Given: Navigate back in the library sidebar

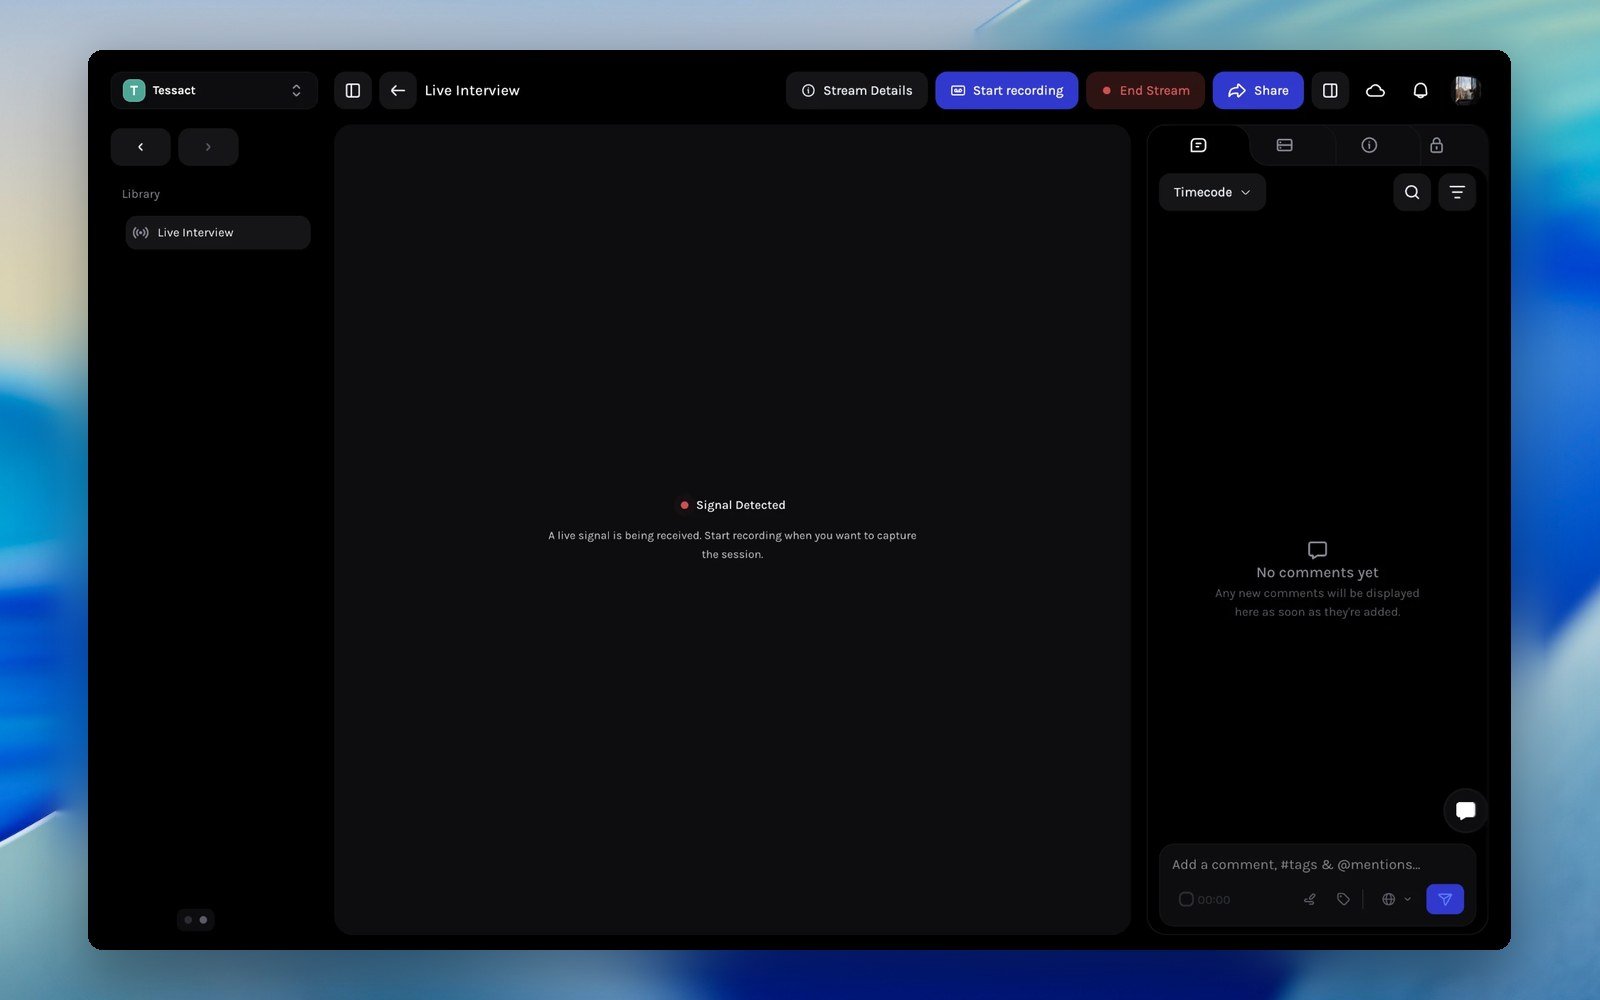Looking at the screenshot, I should point(140,147).
